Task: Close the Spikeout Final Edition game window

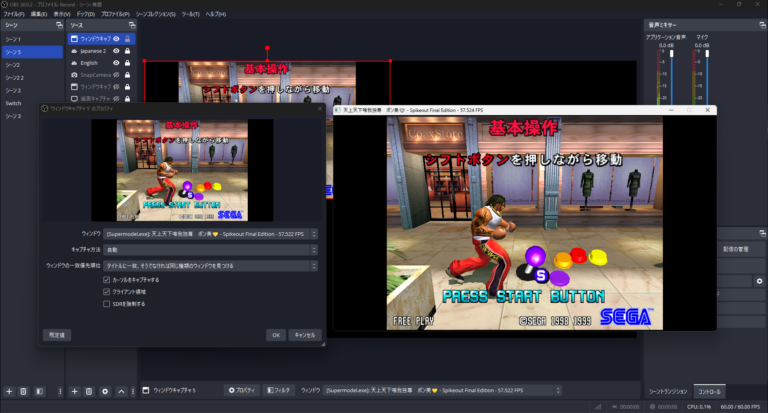Action: [707, 110]
